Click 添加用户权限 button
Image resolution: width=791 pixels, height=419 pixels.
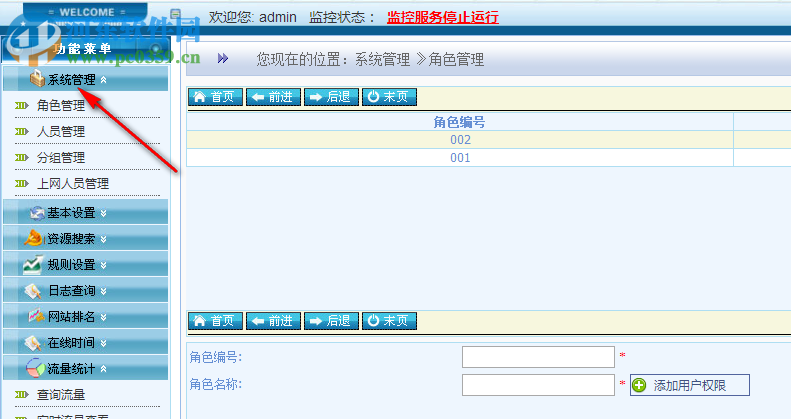point(690,385)
